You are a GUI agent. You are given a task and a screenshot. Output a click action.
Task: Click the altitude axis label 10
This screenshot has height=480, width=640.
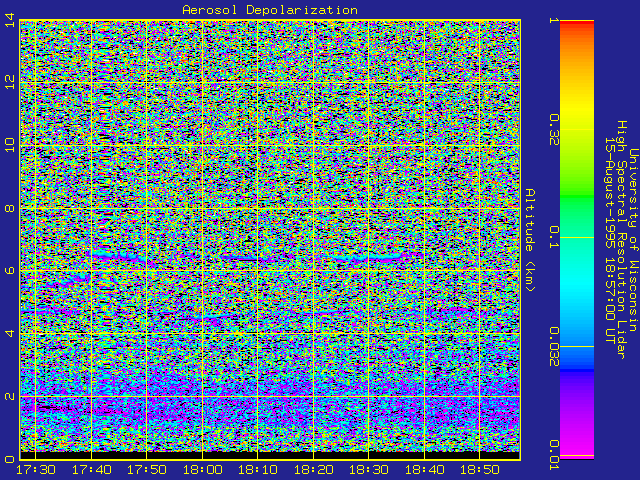9,145
